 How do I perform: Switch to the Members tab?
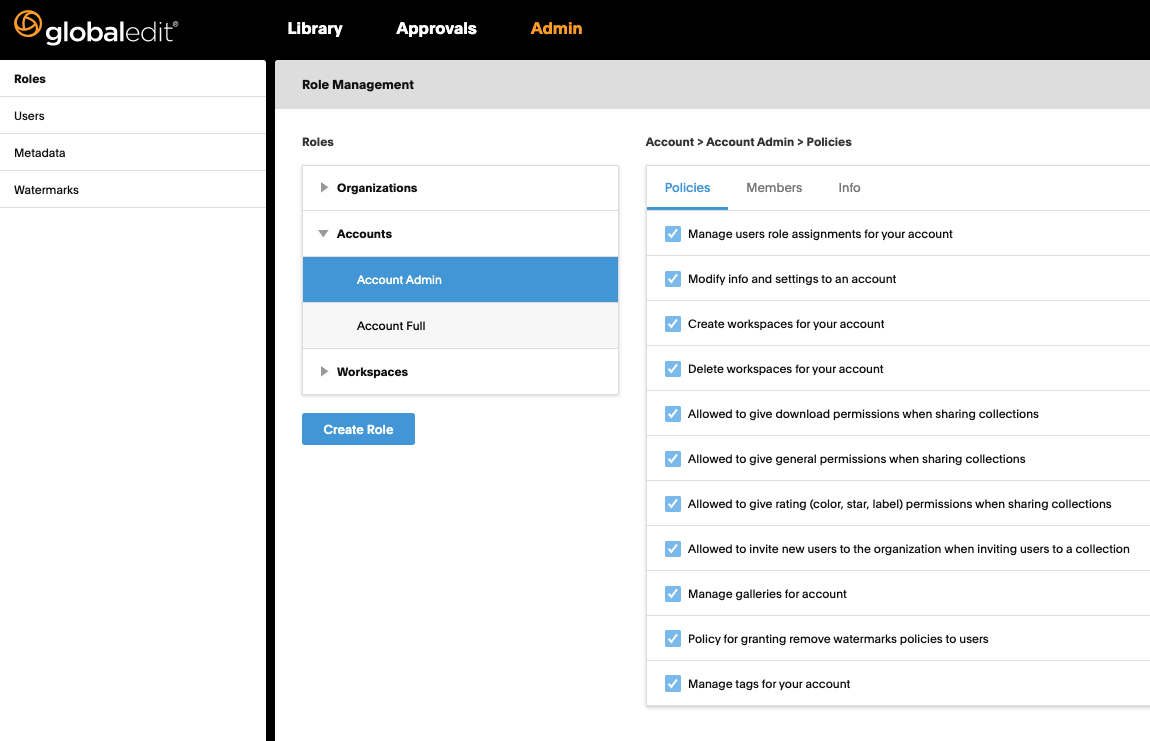click(774, 188)
